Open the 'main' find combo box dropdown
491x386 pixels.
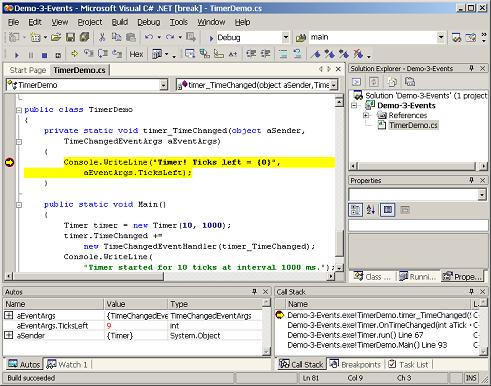pos(441,37)
